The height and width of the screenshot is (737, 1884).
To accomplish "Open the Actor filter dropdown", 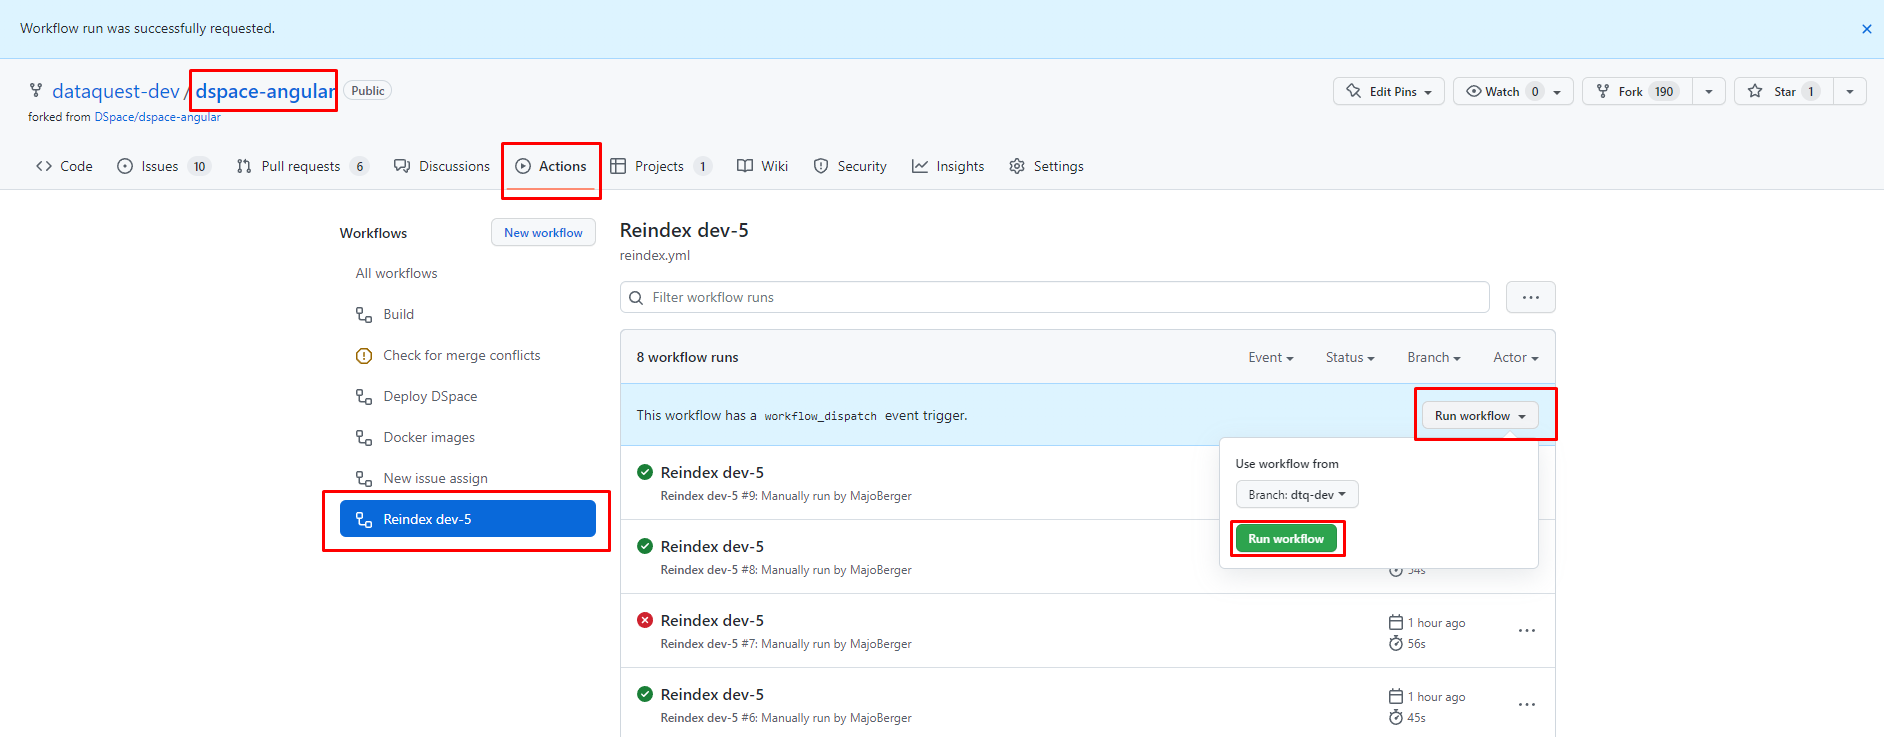I will (1516, 357).
